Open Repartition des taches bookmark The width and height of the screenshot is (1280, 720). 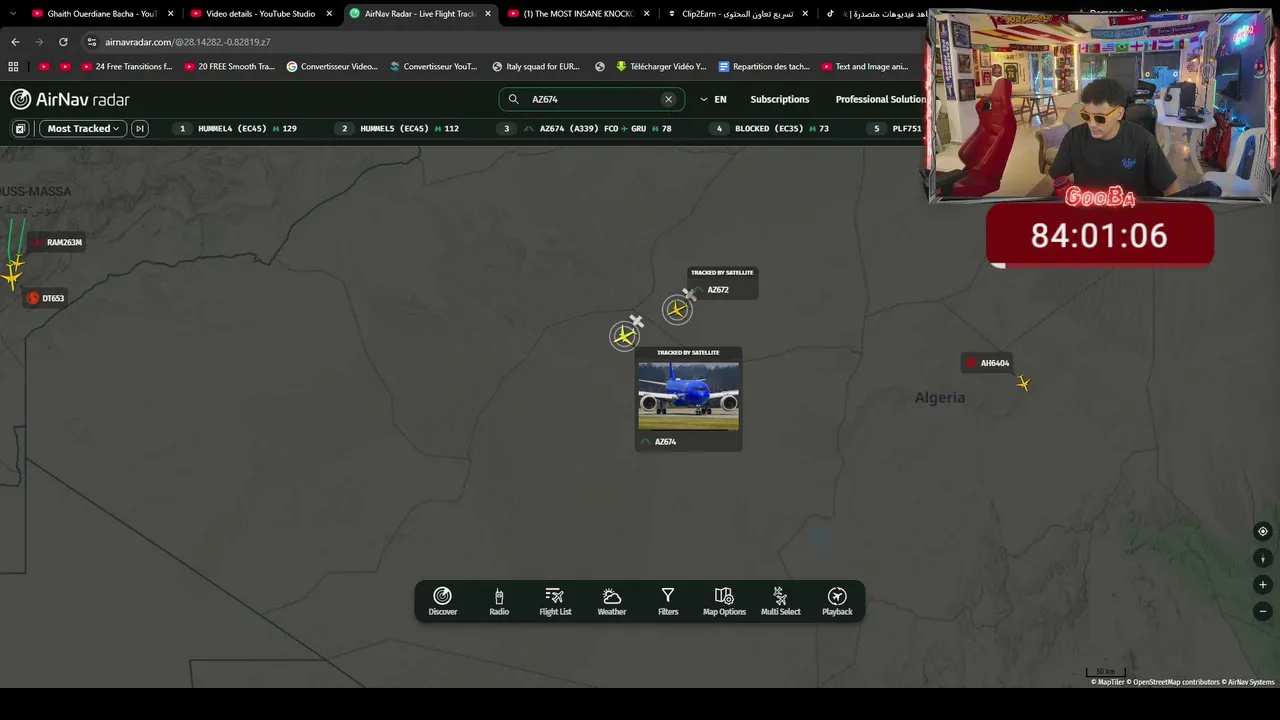[x=763, y=67]
